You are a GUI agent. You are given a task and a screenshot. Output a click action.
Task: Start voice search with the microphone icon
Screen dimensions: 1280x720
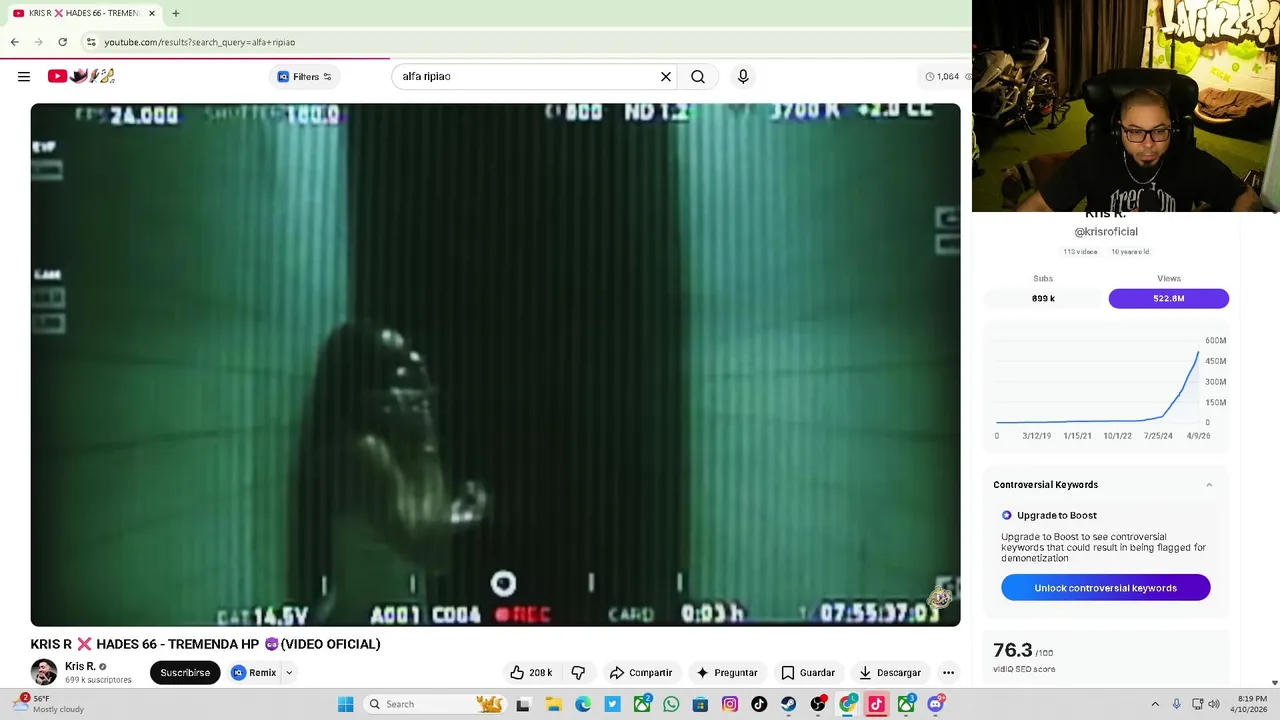click(743, 76)
